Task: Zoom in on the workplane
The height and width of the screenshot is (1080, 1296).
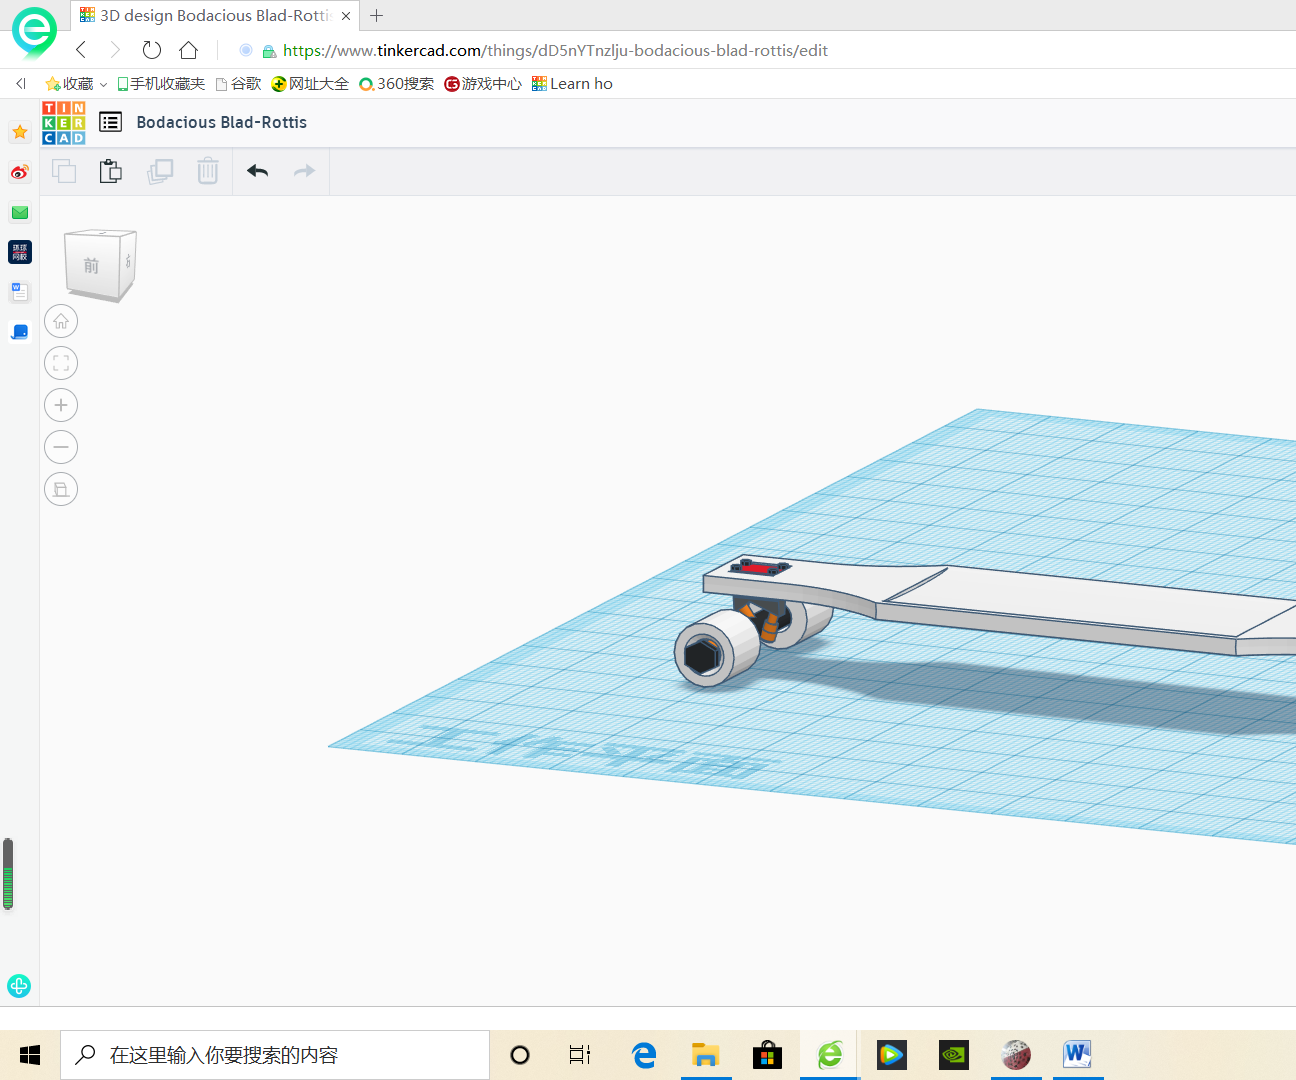Action: click(x=61, y=405)
